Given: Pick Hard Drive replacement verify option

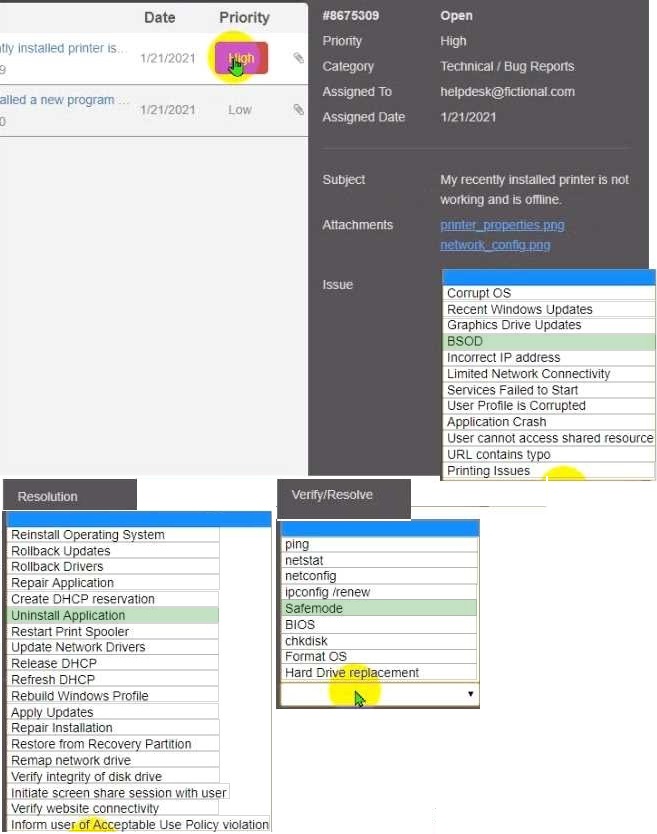Looking at the screenshot, I should pyautogui.click(x=352, y=673).
